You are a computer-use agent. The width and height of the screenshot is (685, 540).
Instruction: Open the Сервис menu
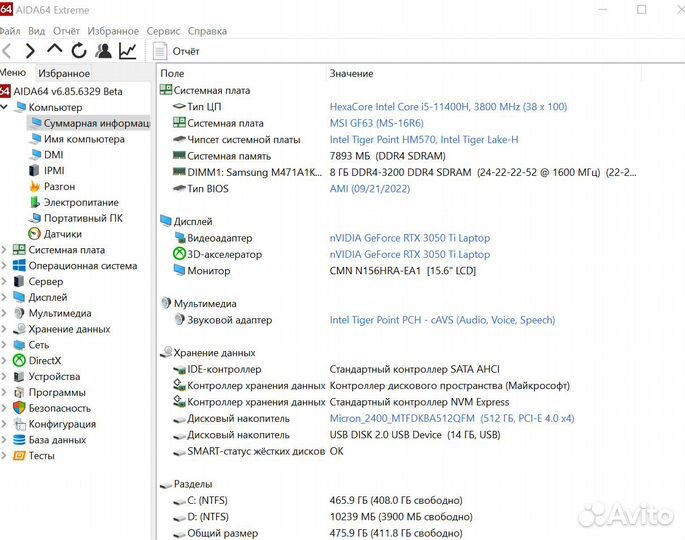tap(163, 31)
